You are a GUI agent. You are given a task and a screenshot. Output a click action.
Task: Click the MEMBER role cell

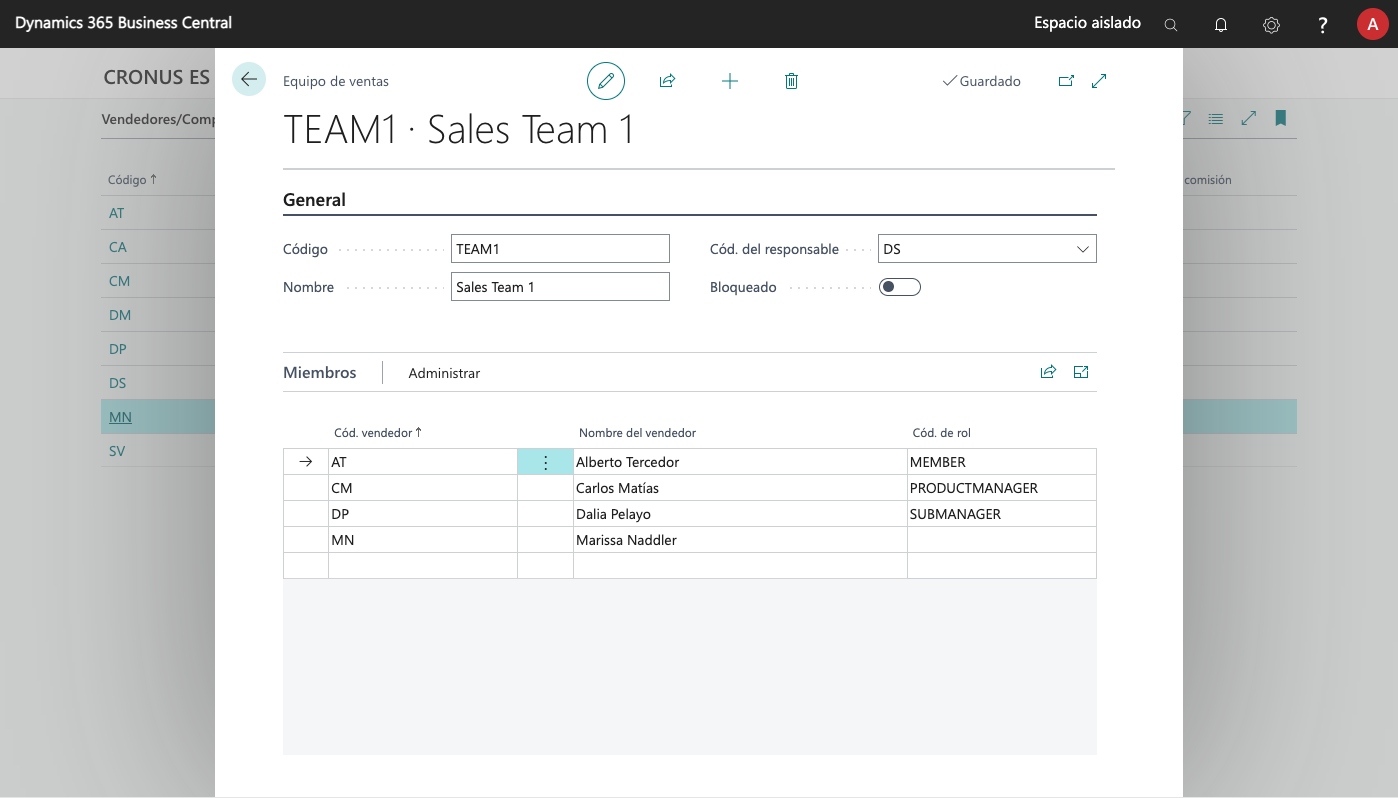[x=1002, y=462]
